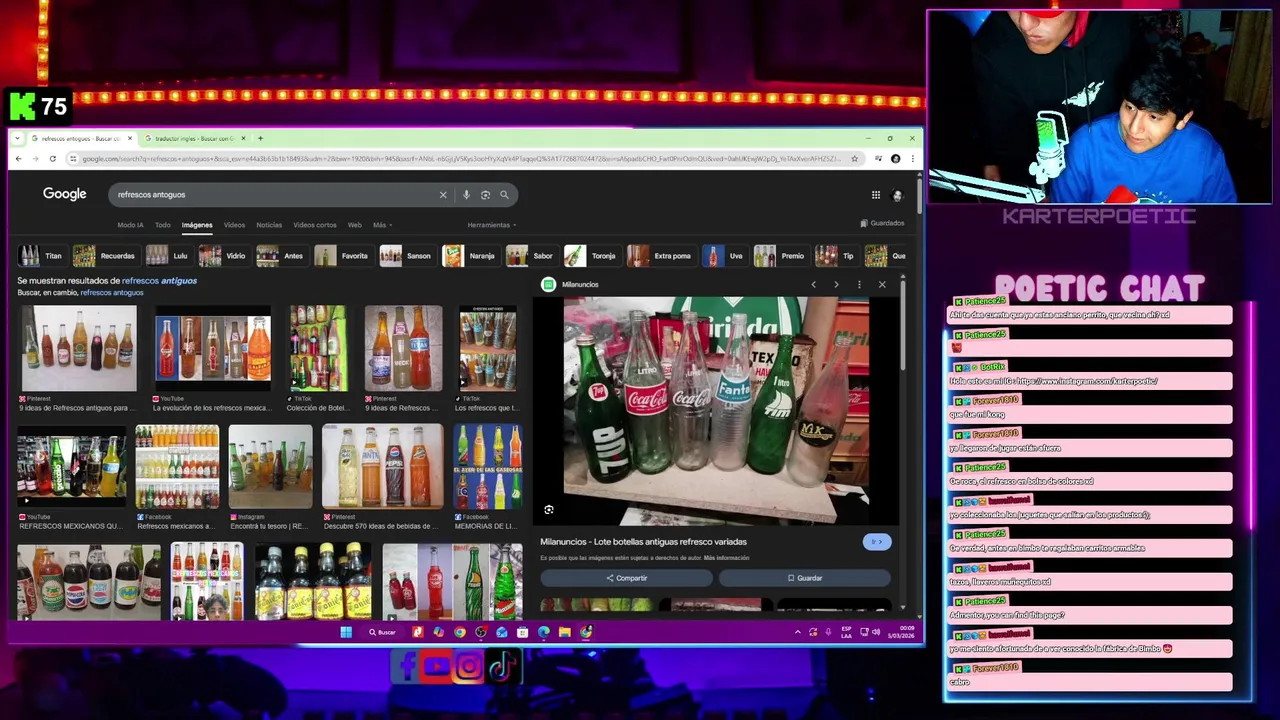Switch to the Web tab
The image size is (1280, 720).
(x=354, y=225)
